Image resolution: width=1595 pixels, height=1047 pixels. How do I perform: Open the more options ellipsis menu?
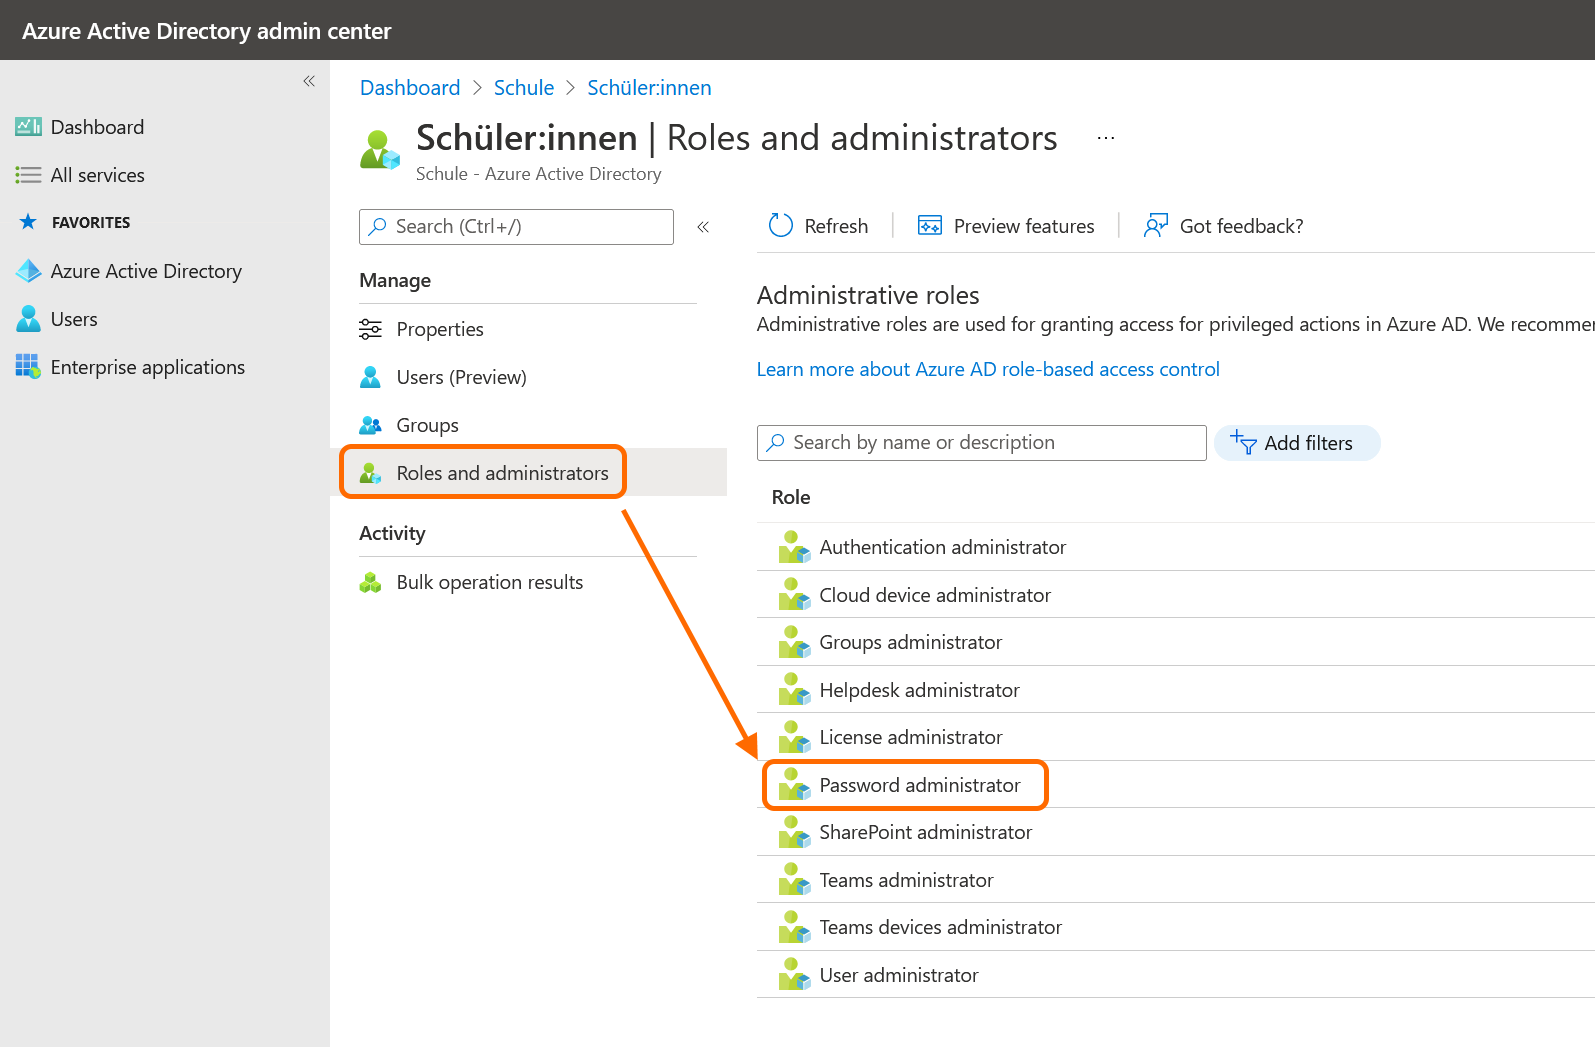click(1105, 138)
